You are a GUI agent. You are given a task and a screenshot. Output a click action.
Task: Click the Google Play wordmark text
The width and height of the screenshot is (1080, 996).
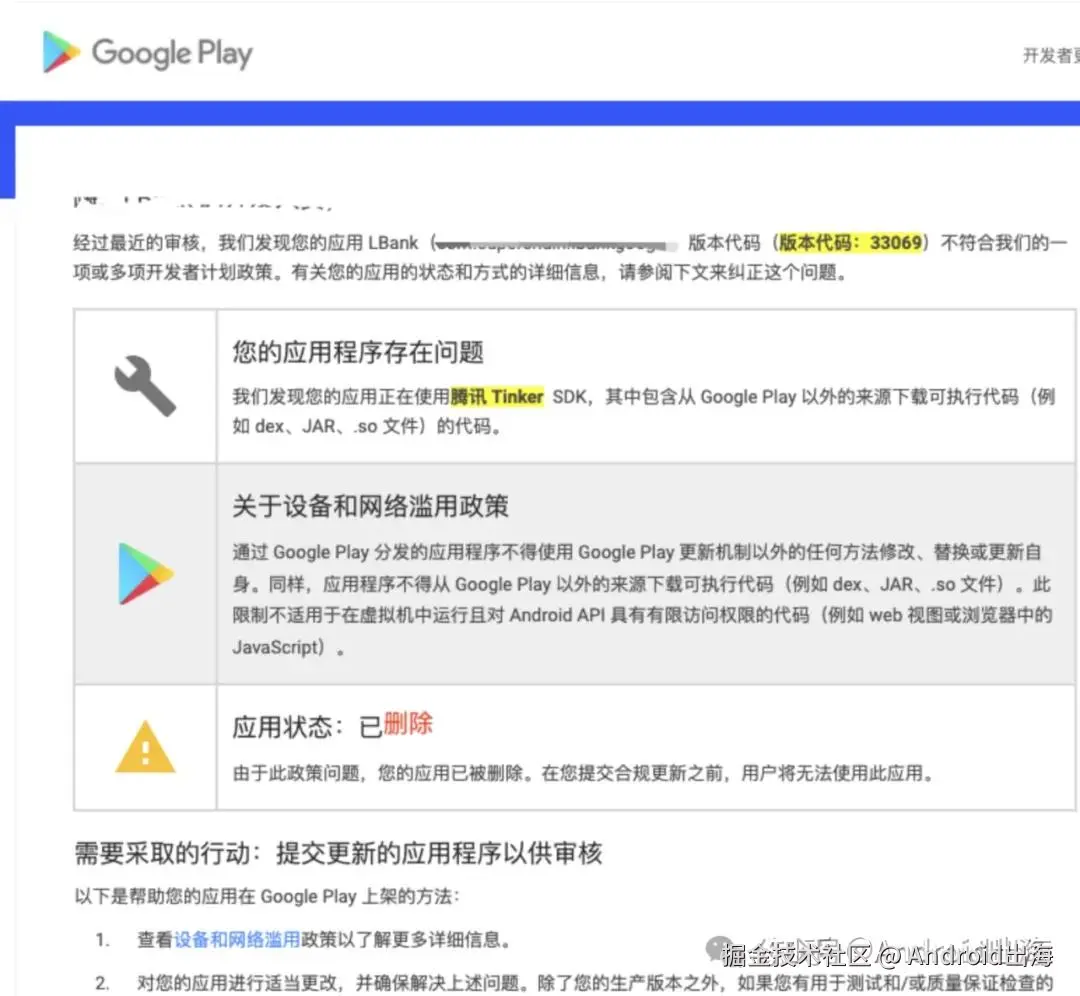coord(172,54)
